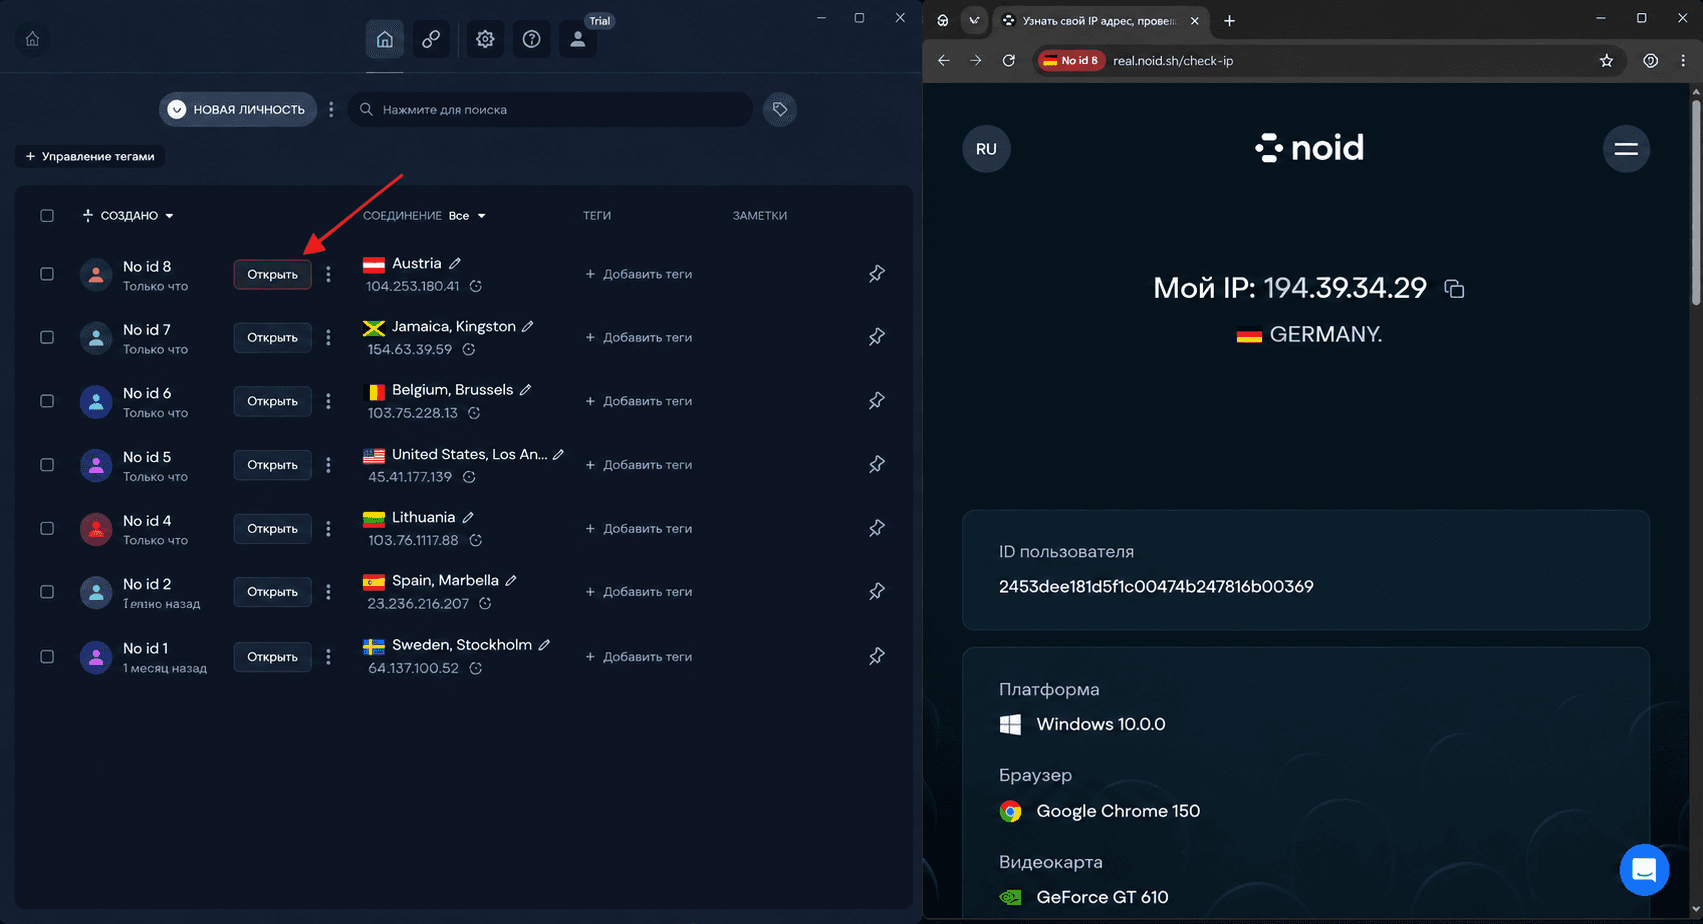Open the help question mark icon

532,39
